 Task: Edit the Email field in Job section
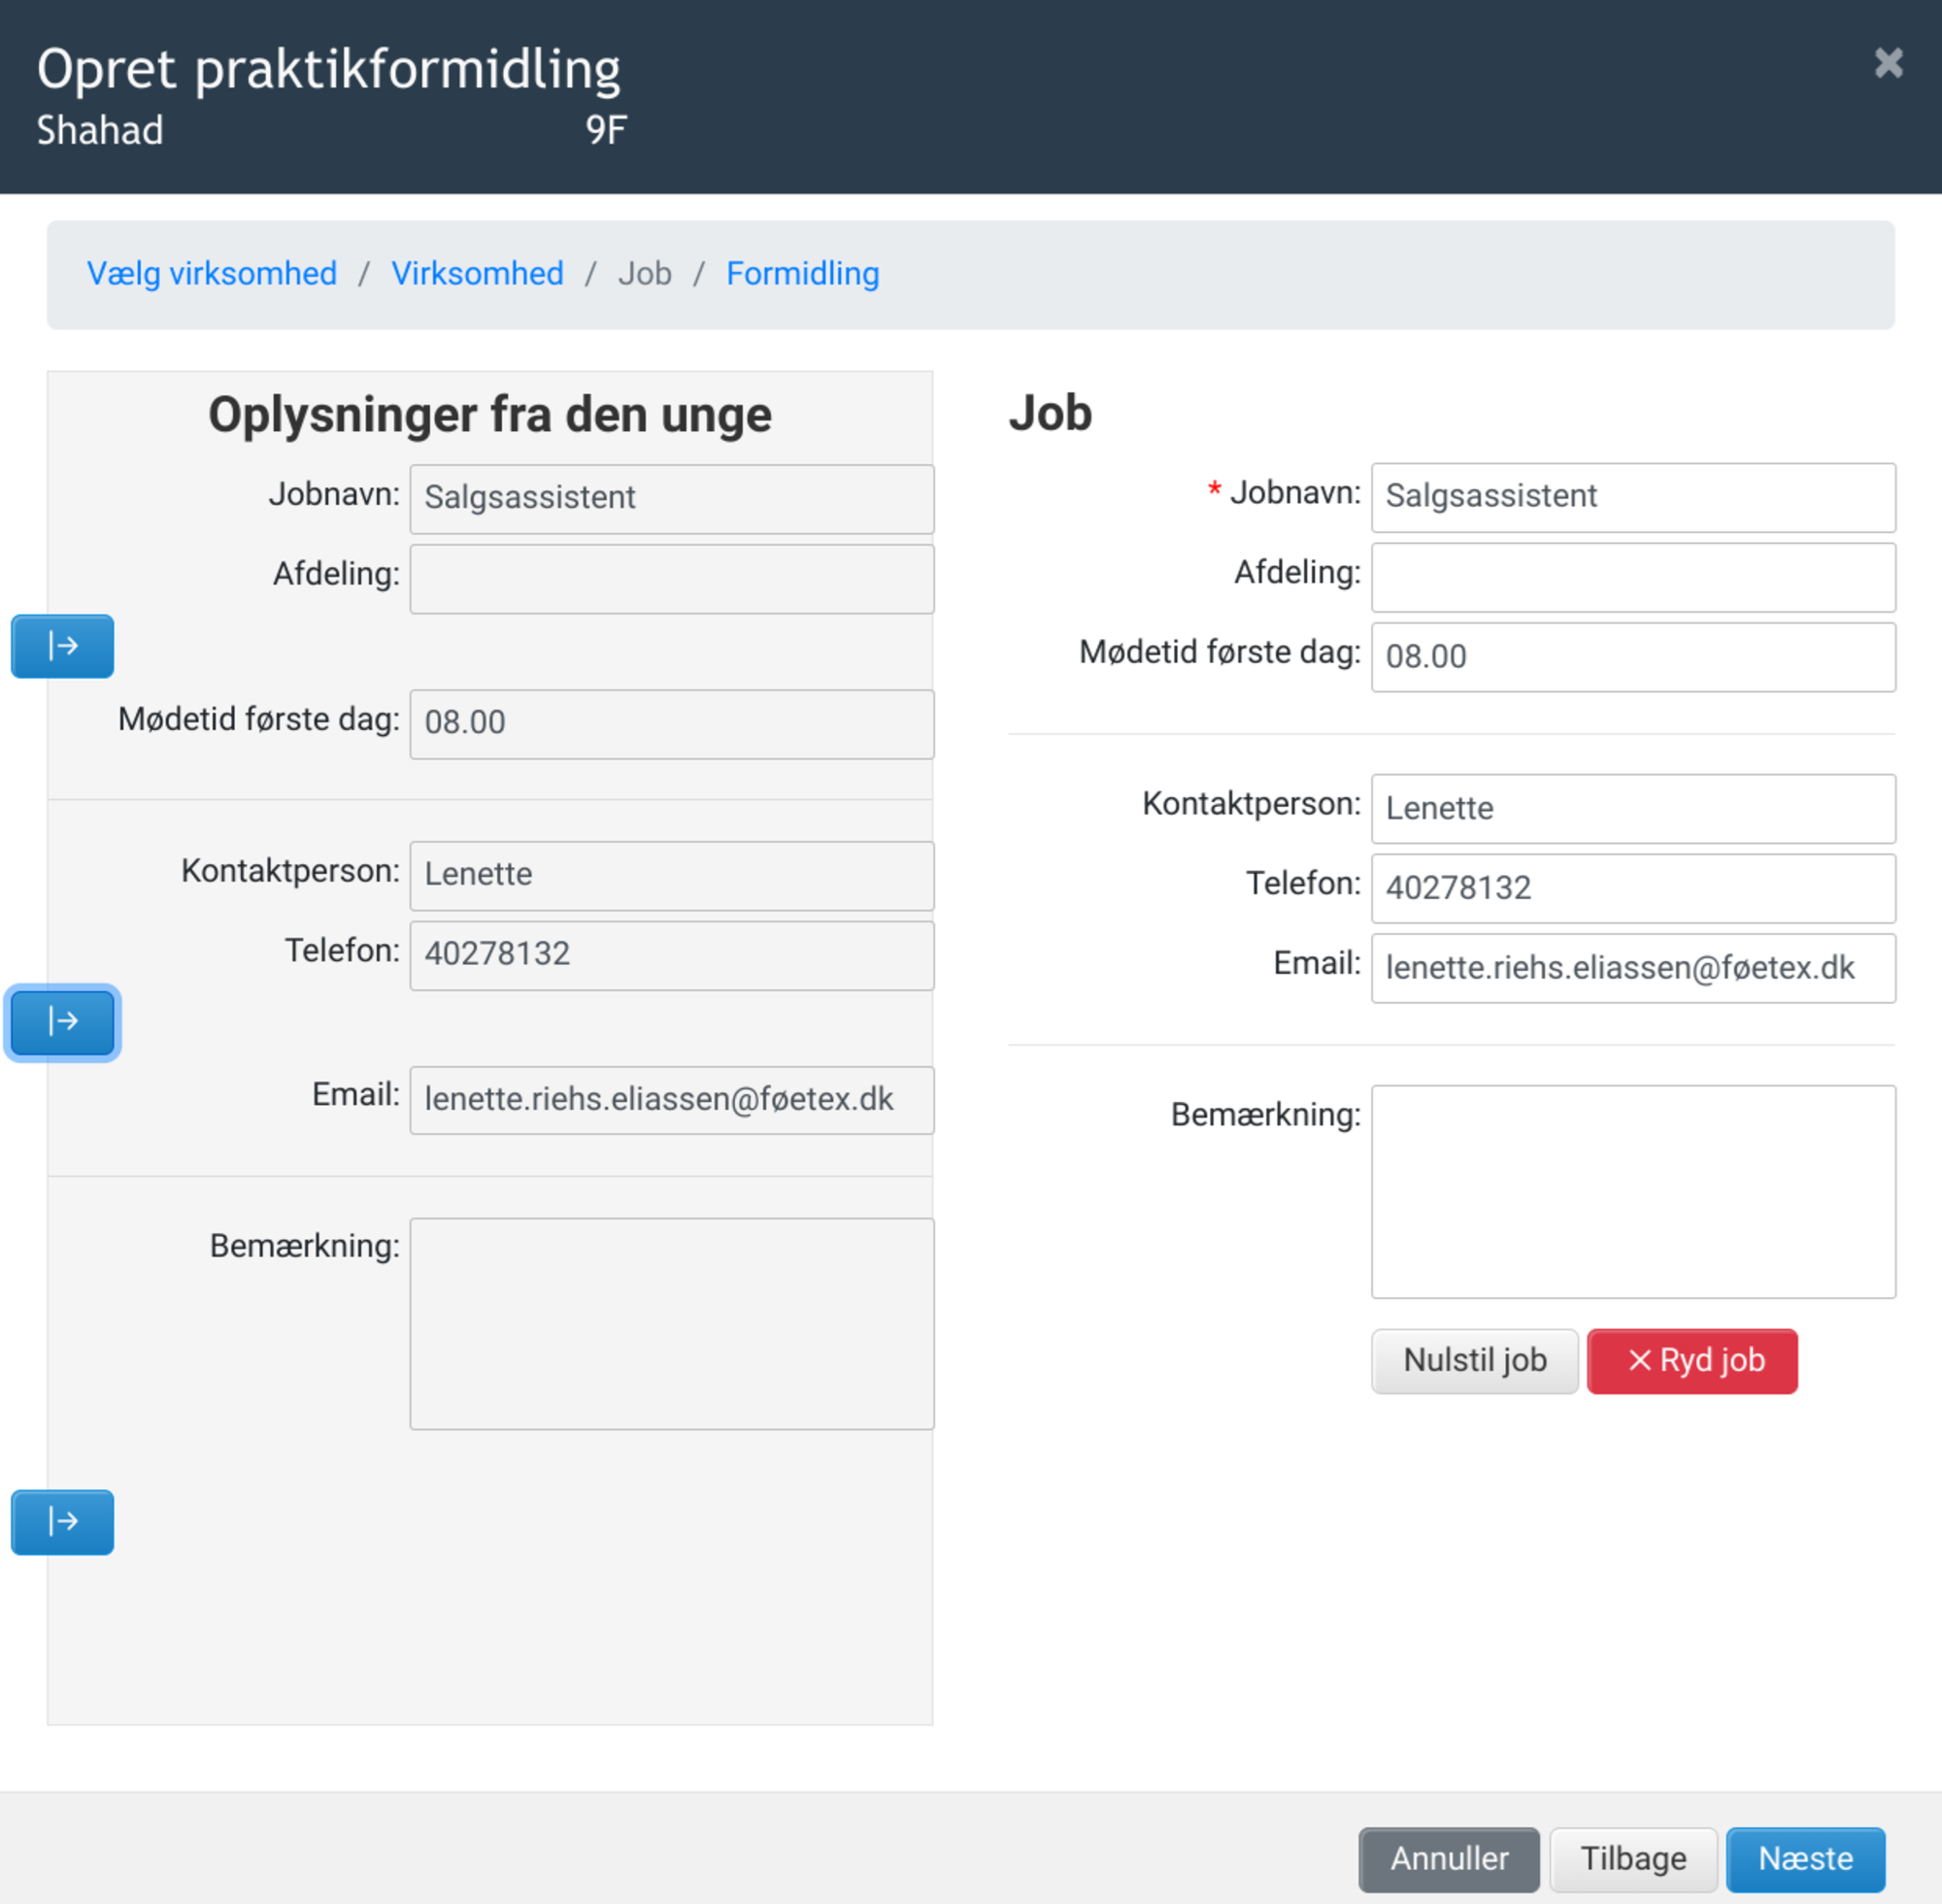click(x=1632, y=968)
